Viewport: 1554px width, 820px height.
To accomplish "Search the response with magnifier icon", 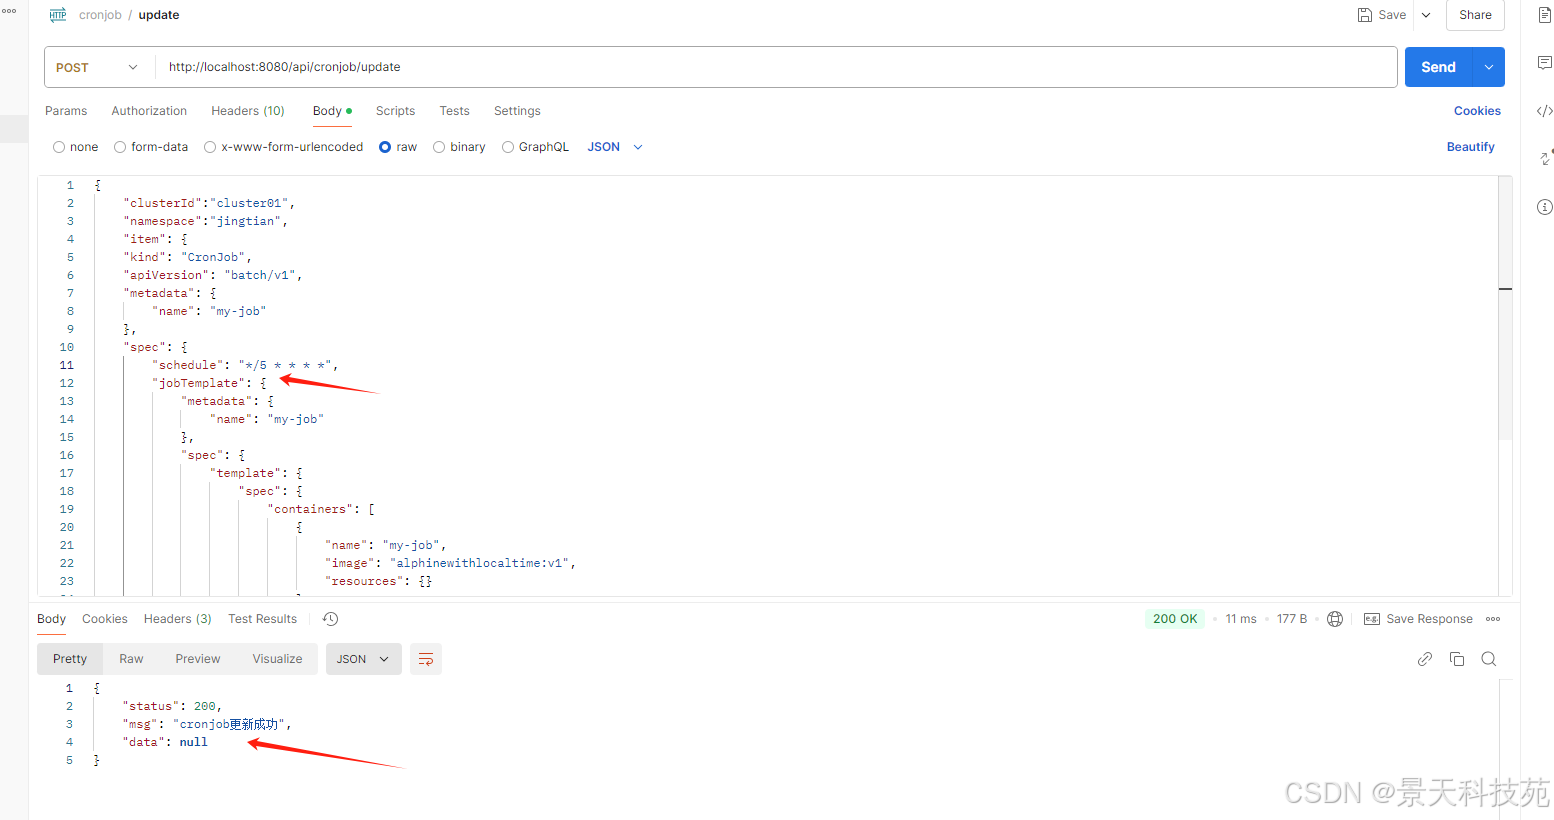I will [x=1489, y=659].
